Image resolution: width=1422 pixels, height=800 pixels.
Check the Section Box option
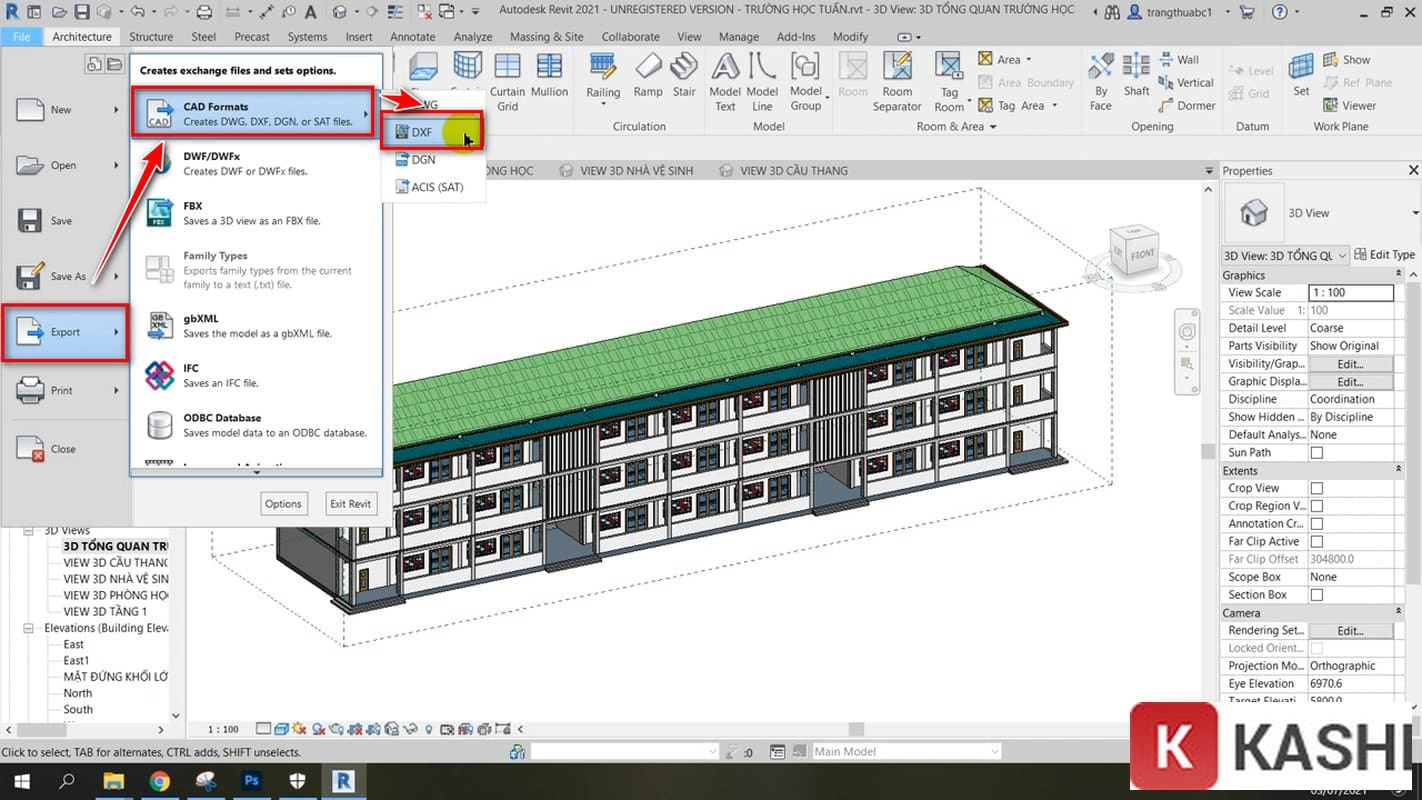tap(1316, 595)
